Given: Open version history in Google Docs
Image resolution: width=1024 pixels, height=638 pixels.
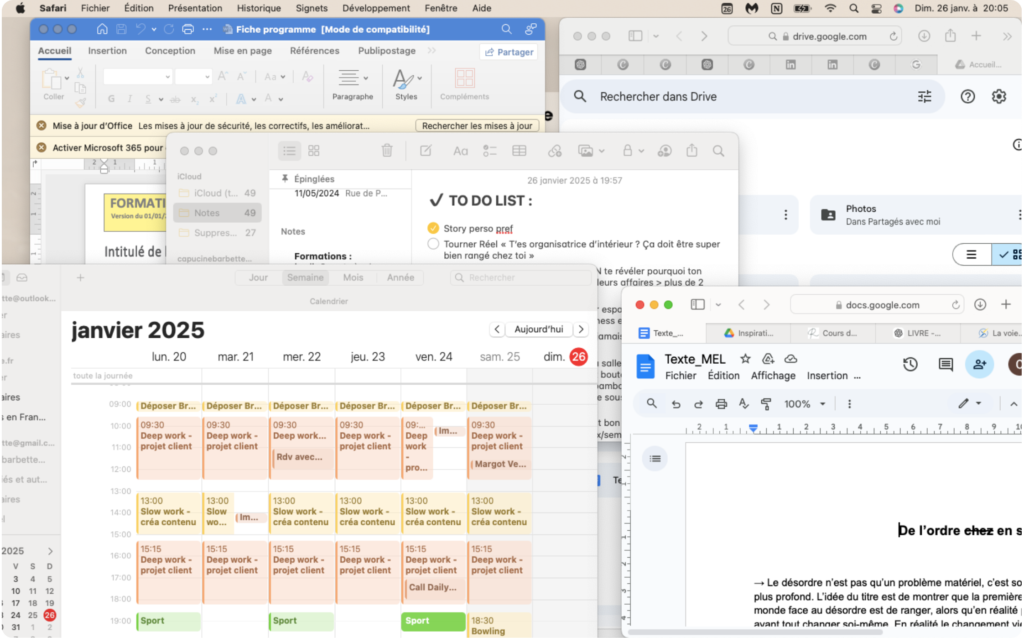Looking at the screenshot, I should pyautogui.click(x=910, y=365).
